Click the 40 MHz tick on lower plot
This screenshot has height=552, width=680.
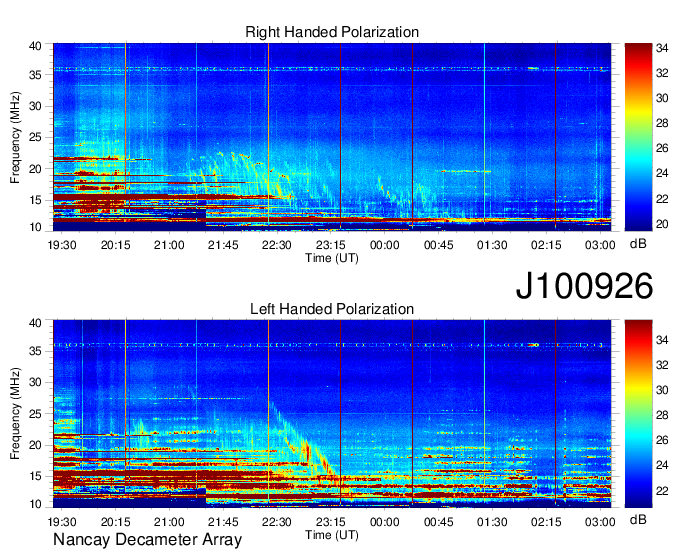tap(35, 323)
